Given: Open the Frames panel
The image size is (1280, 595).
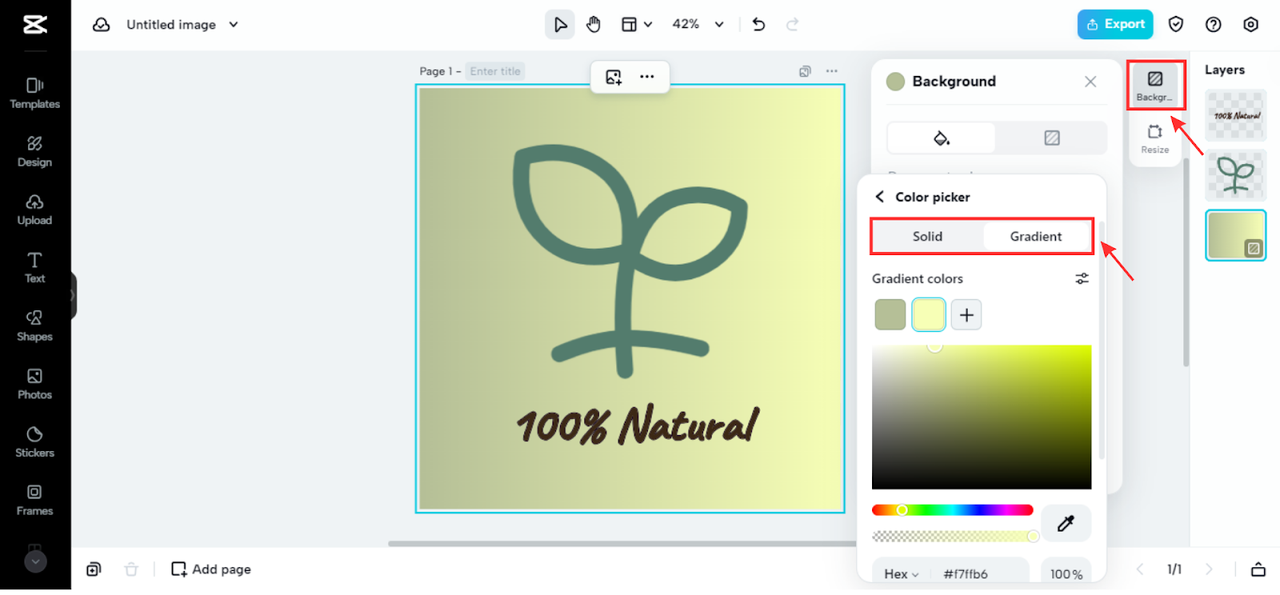Looking at the screenshot, I should [35, 499].
